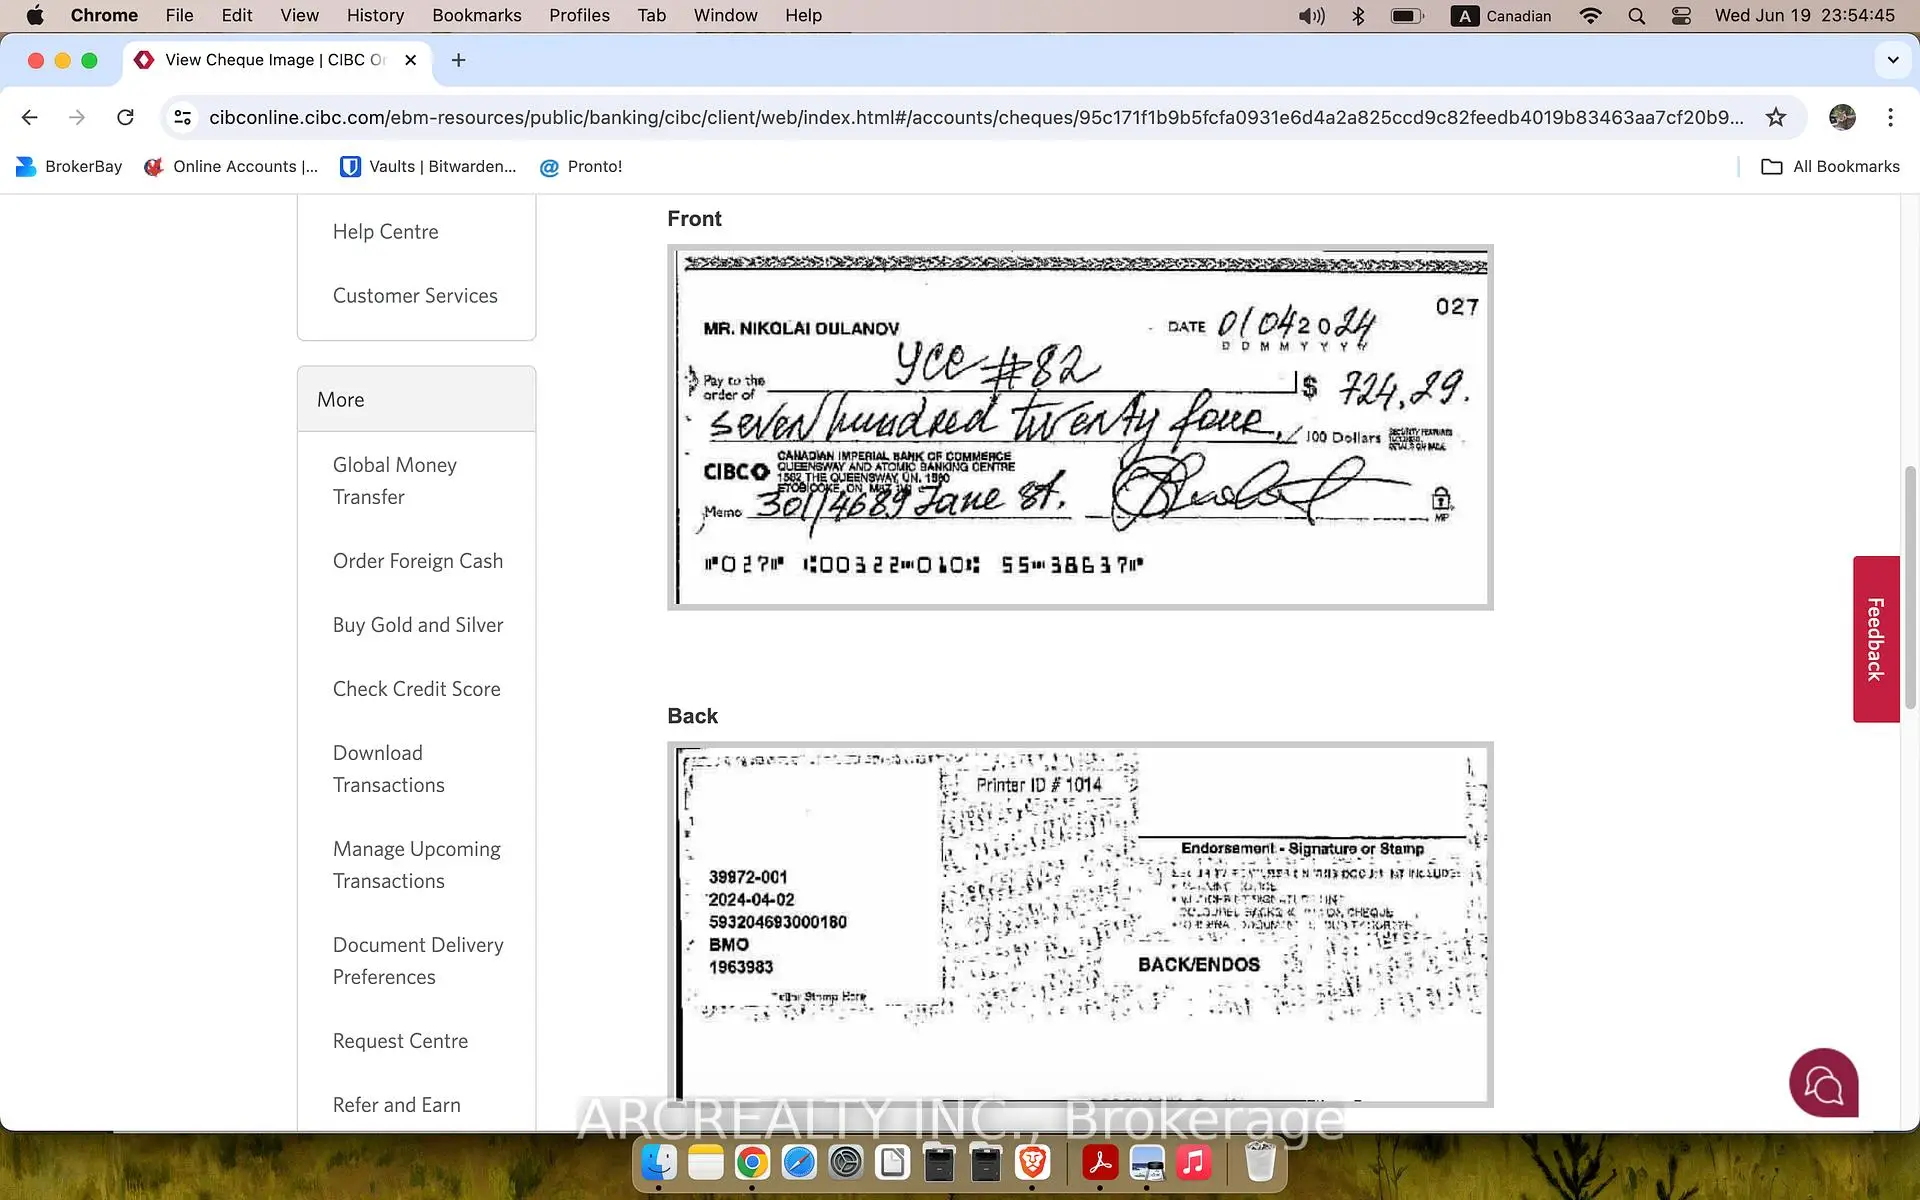Image resolution: width=1920 pixels, height=1200 pixels.
Task: Open the Chrome profile avatar
Action: [1842, 118]
